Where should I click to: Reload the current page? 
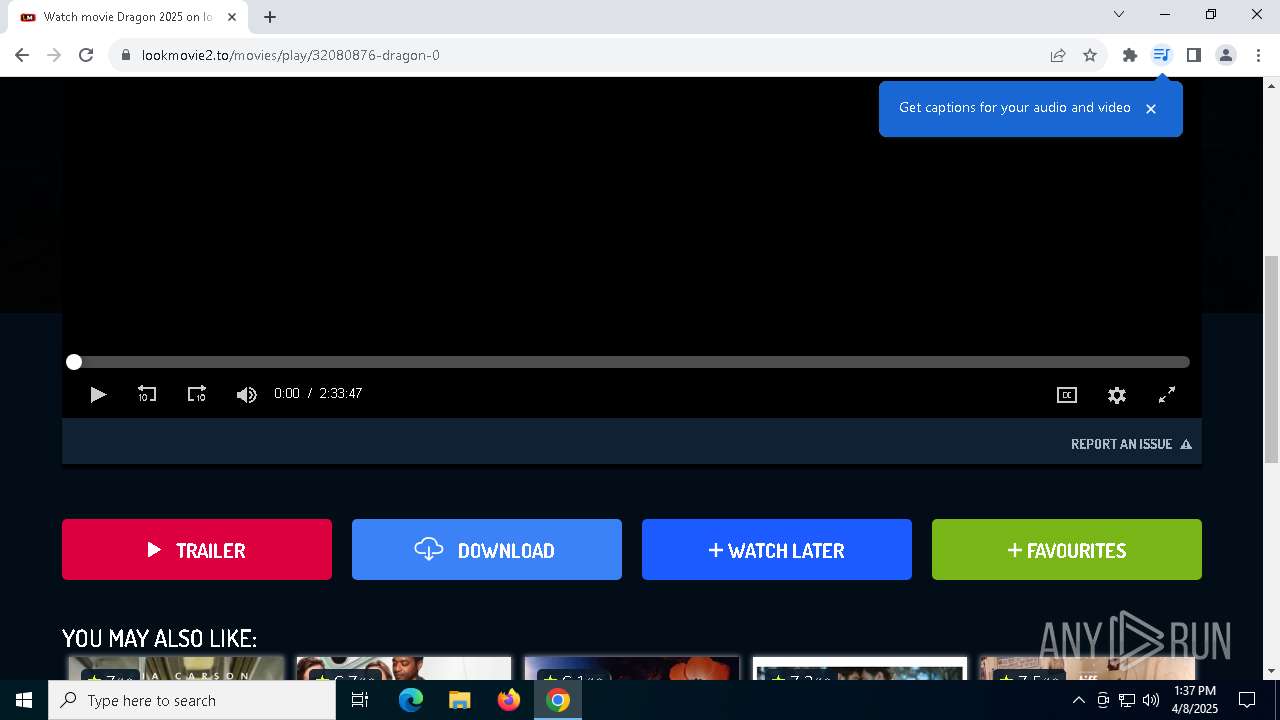86,55
